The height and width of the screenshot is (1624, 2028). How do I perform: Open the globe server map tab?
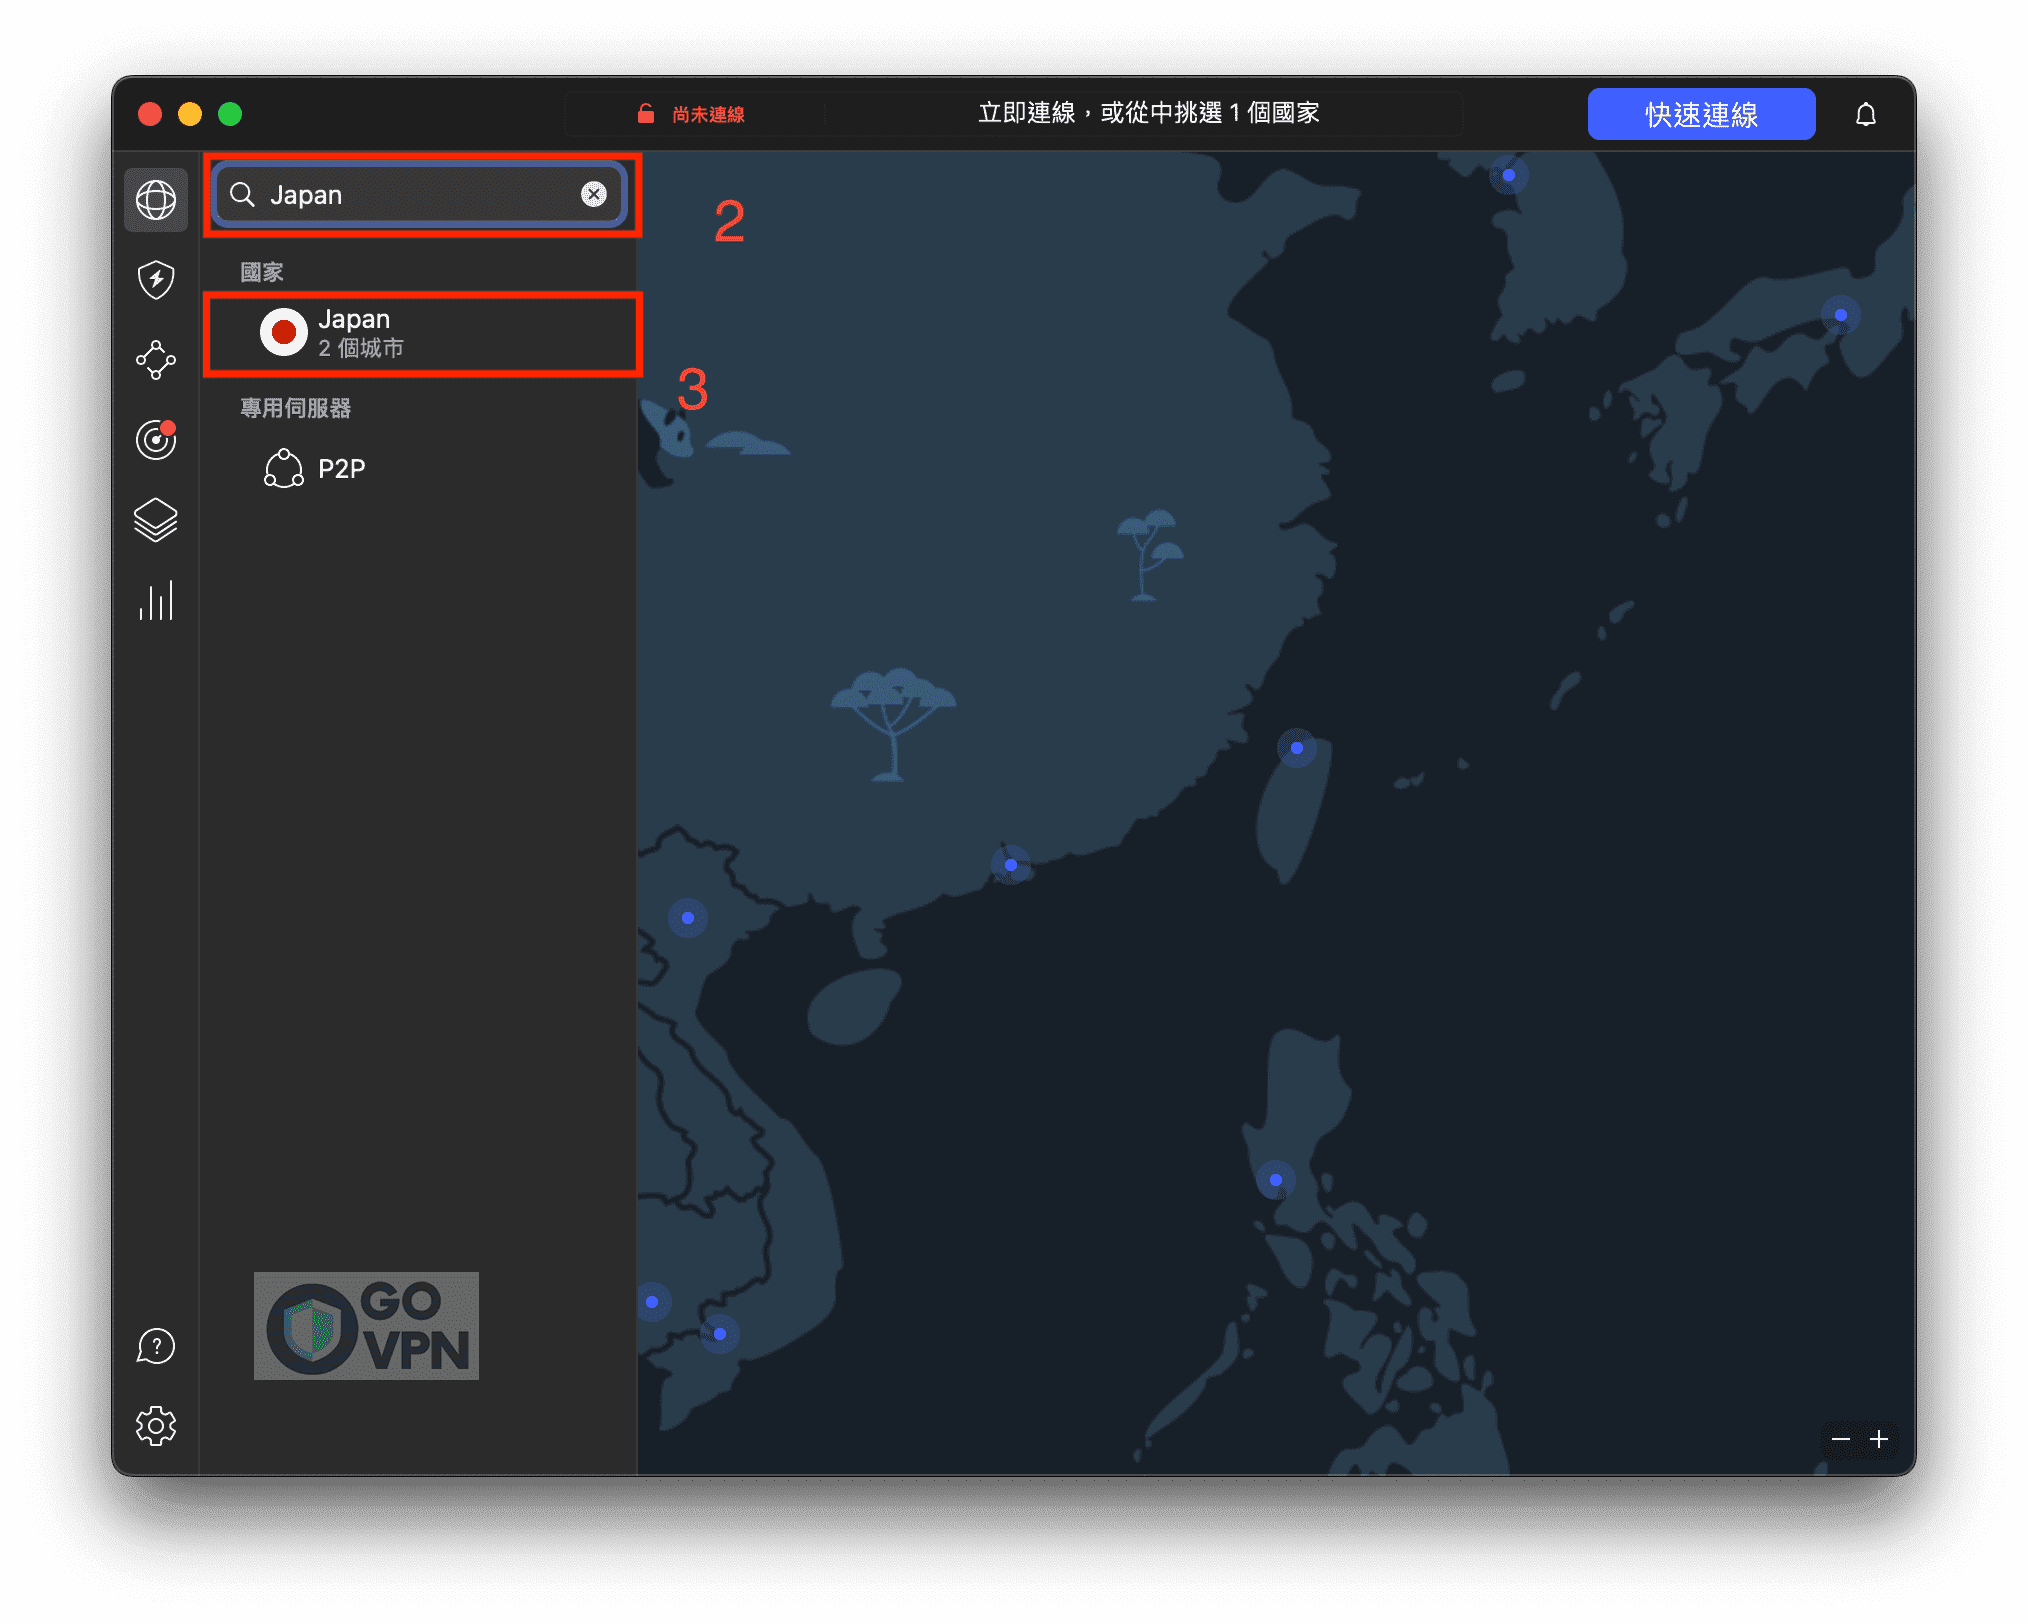(x=156, y=200)
